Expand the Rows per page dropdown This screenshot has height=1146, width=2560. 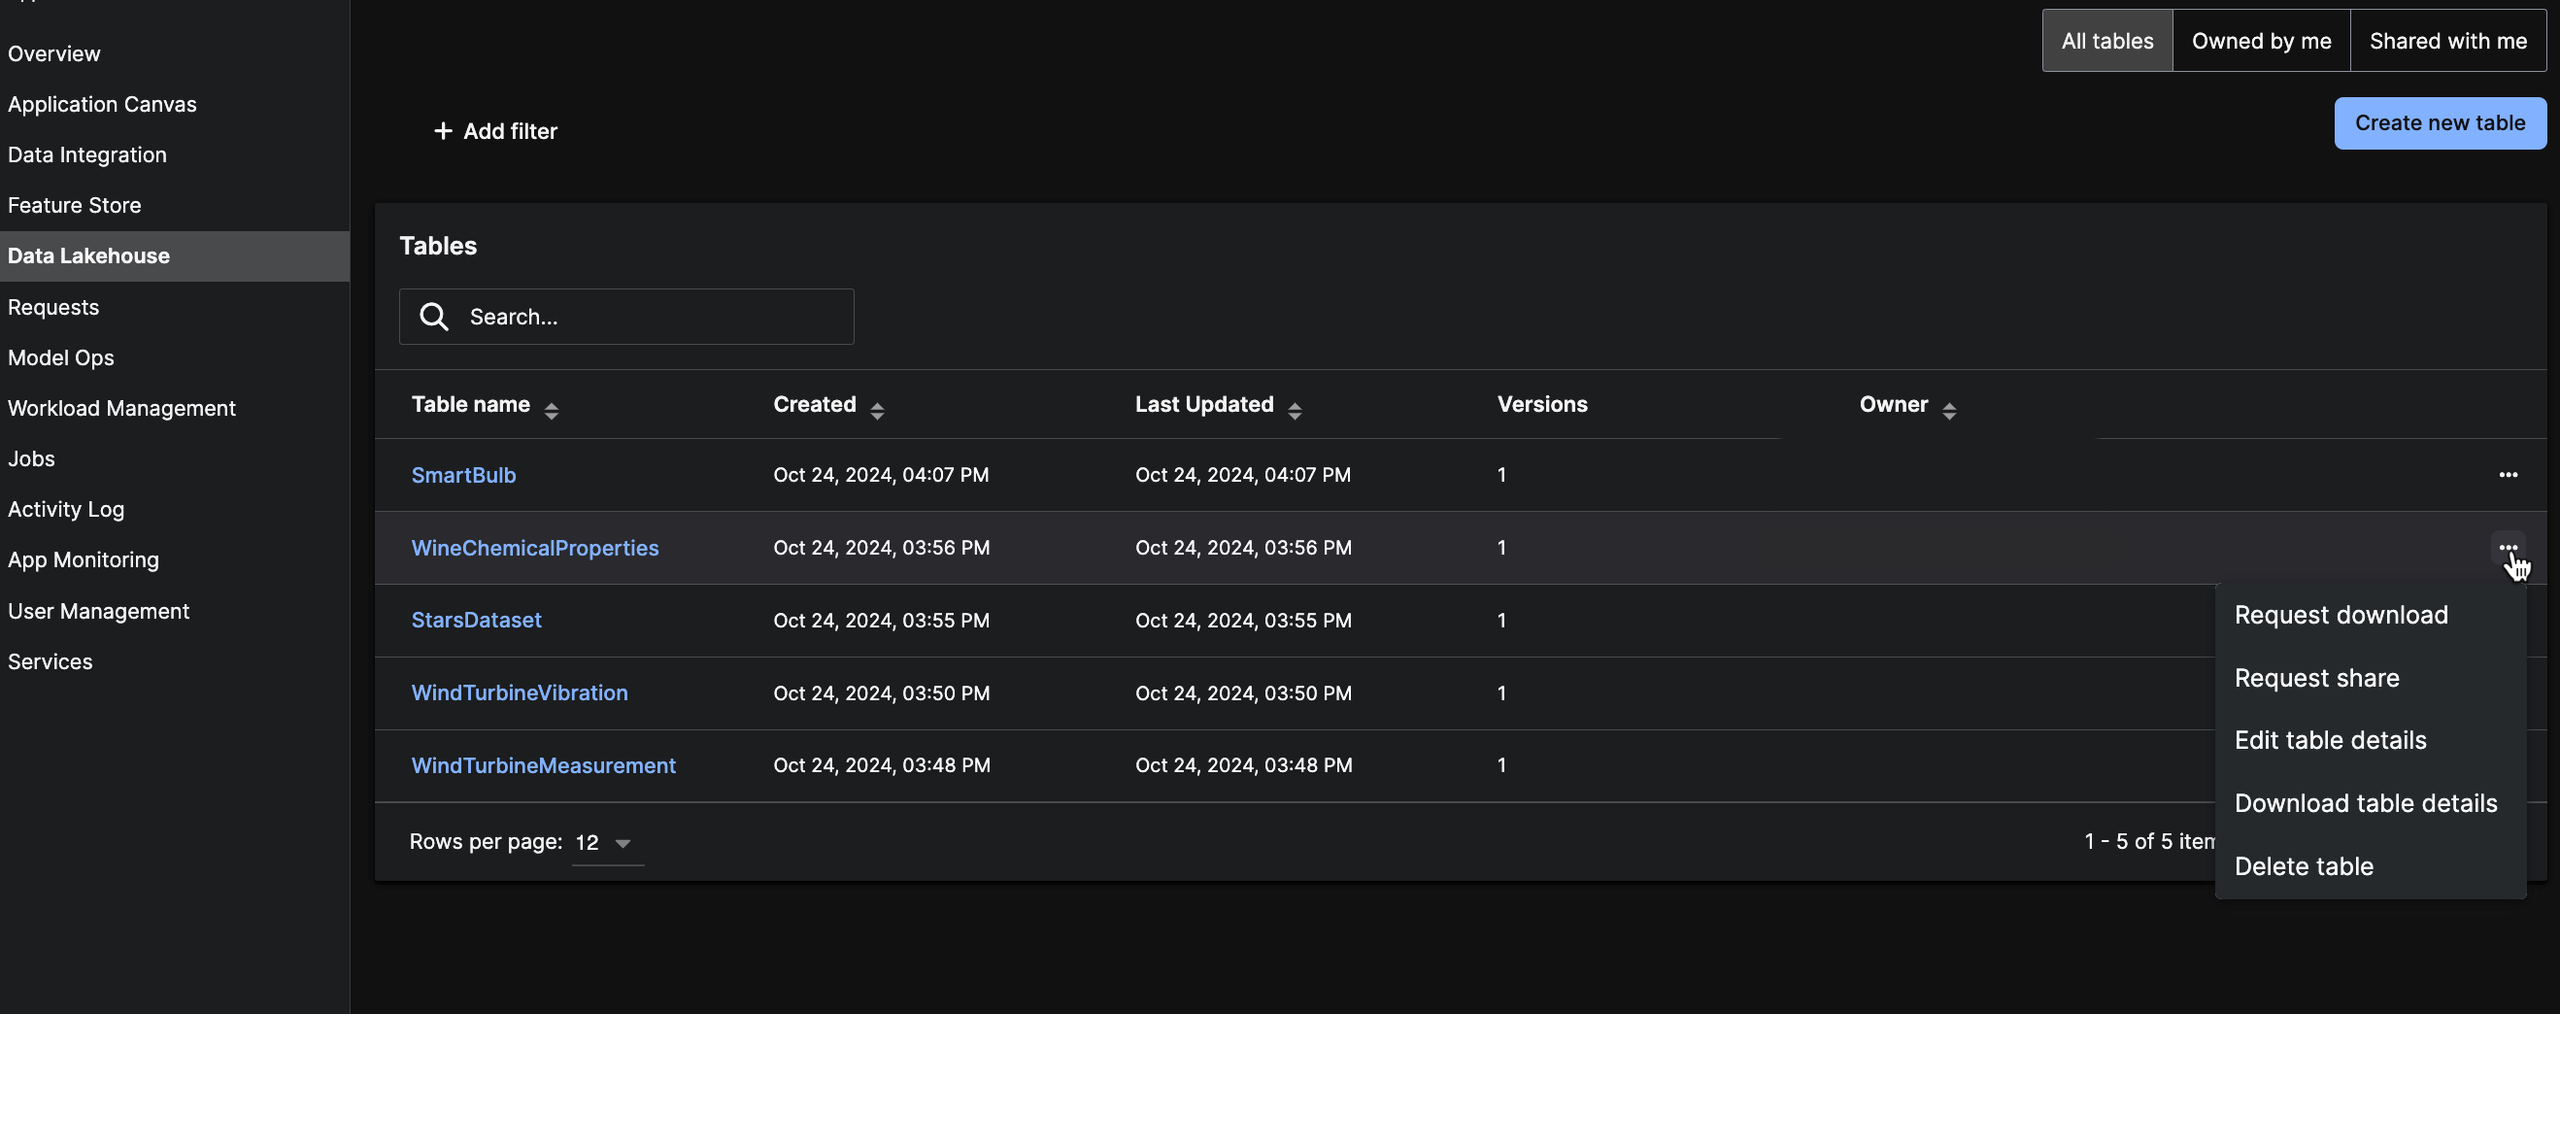(607, 843)
